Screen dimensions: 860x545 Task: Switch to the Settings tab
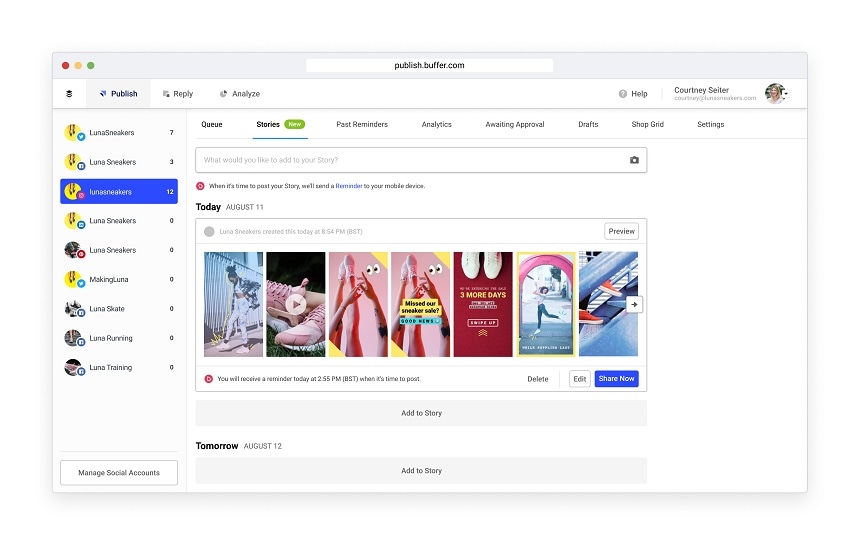tap(711, 124)
